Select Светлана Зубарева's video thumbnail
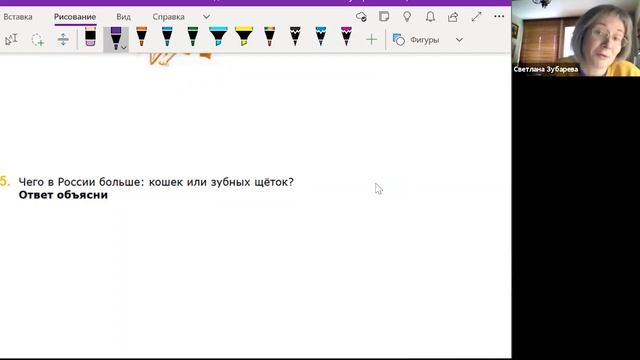Screen dimensions: 640x360 tap(576, 38)
